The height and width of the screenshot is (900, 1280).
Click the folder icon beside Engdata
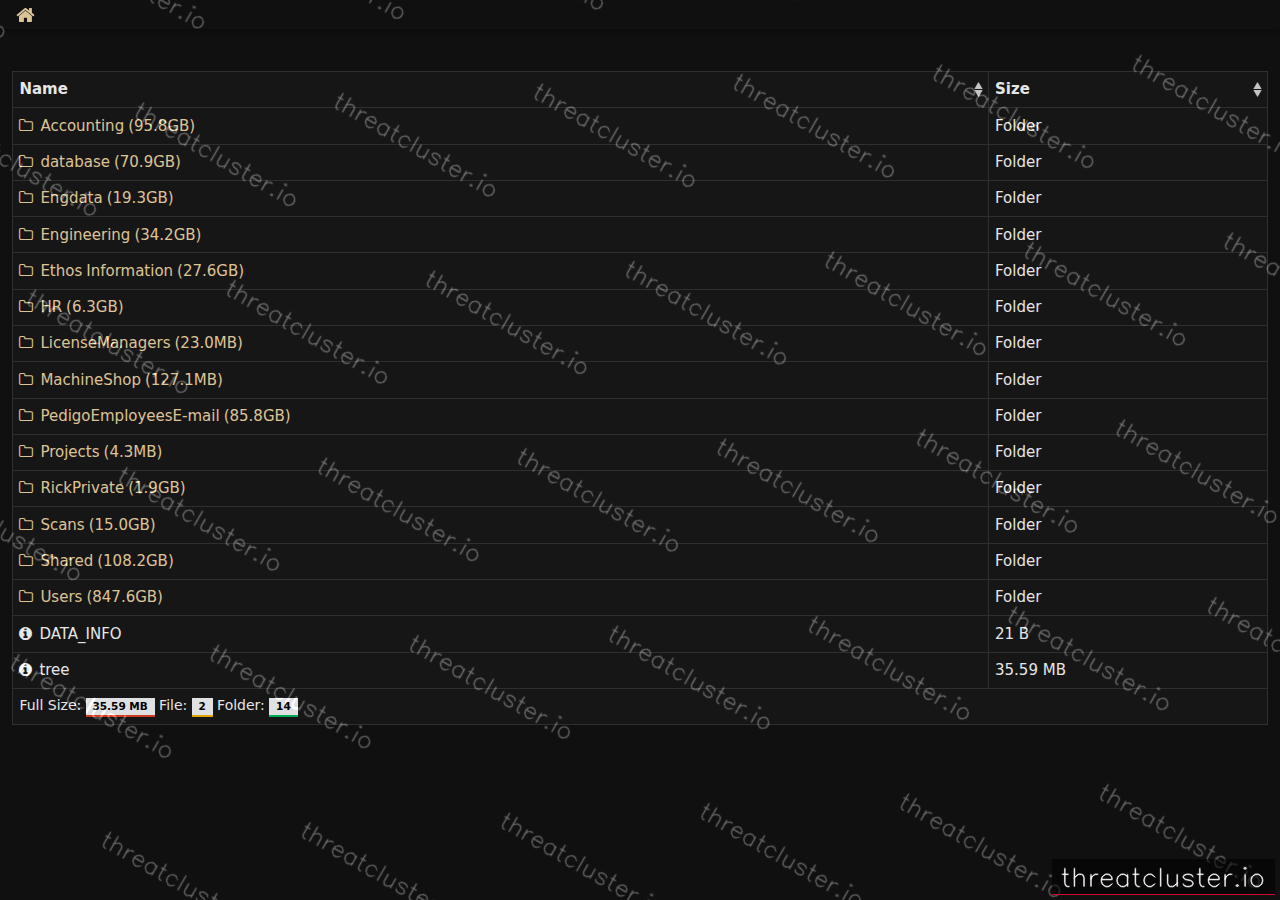pyautogui.click(x=26, y=198)
